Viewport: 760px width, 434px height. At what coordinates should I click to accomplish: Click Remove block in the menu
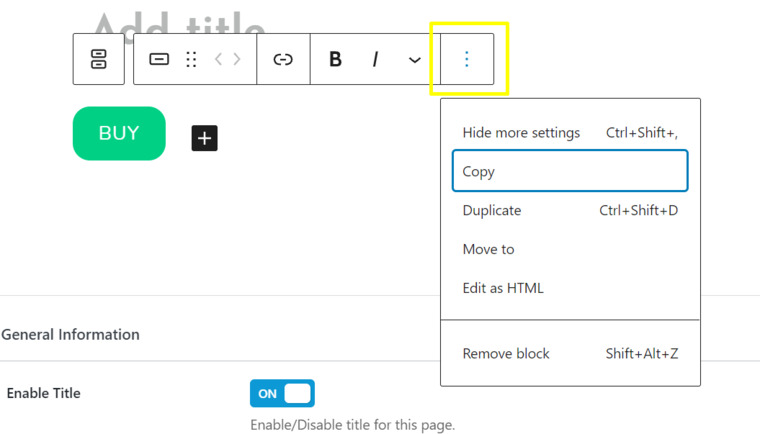point(506,353)
